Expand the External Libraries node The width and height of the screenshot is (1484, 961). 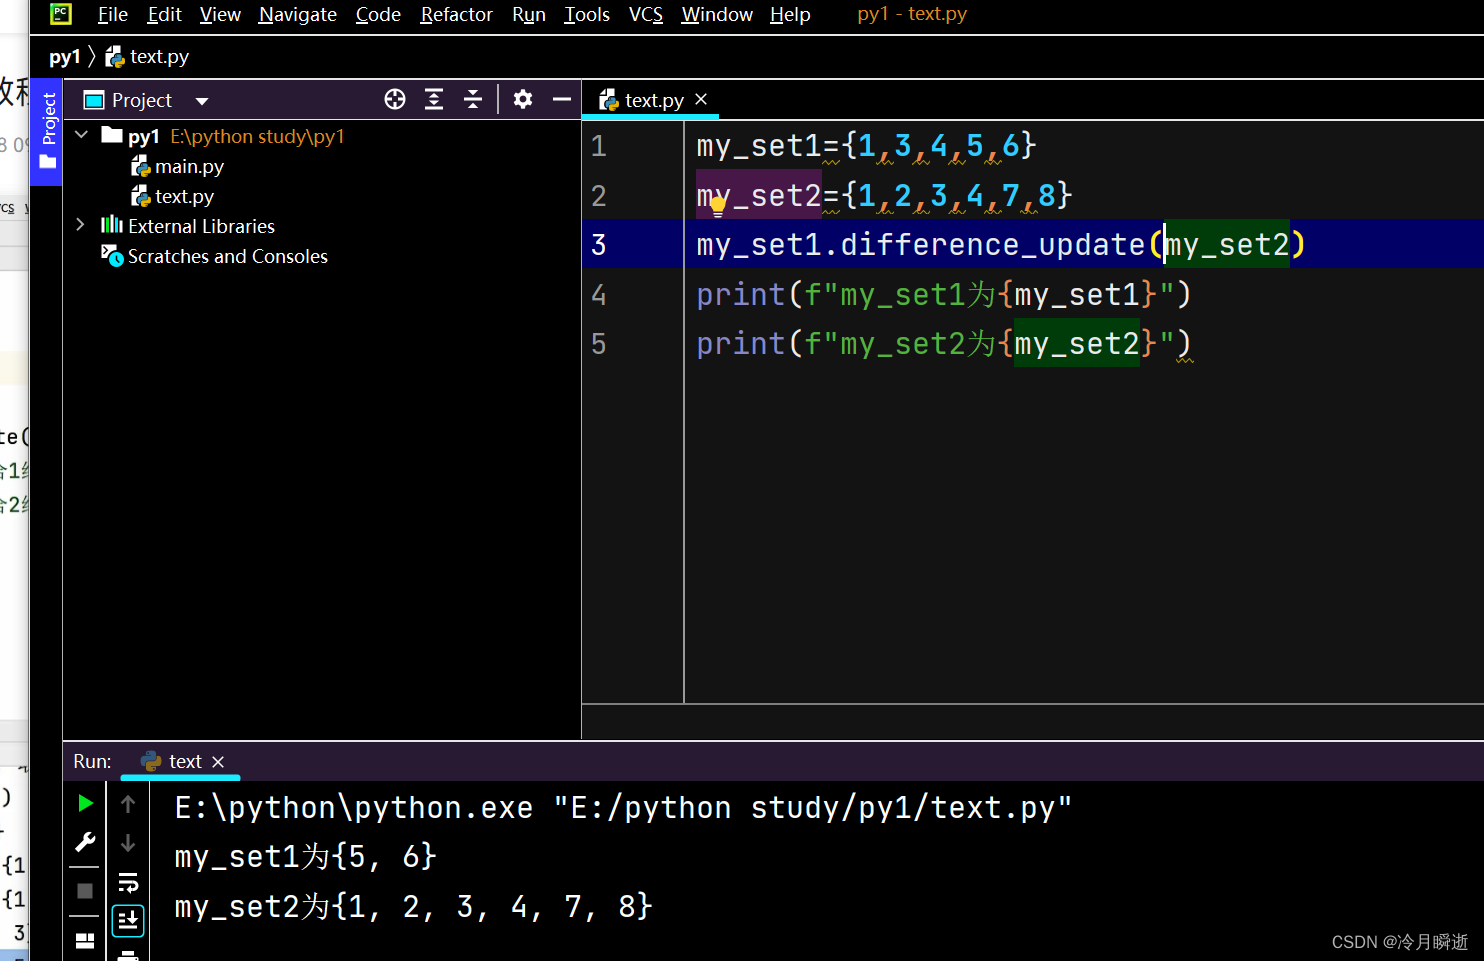(80, 225)
